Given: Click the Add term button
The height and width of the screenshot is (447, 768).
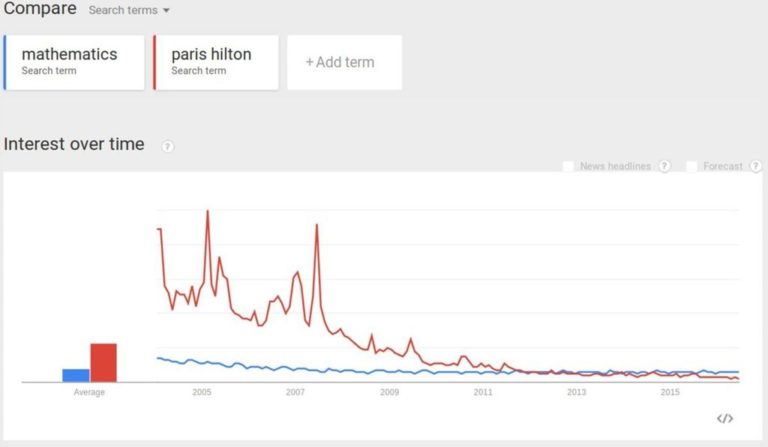Looking at the screenshot, I should [x=344, y=62].
